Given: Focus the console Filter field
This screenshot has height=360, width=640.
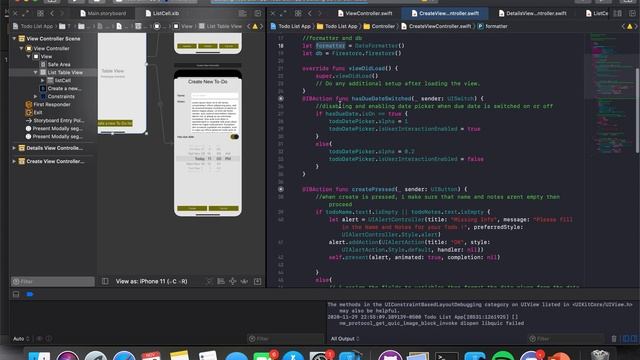Looking at the screenshot, I should pyautogui.click(x=565, y=339).
